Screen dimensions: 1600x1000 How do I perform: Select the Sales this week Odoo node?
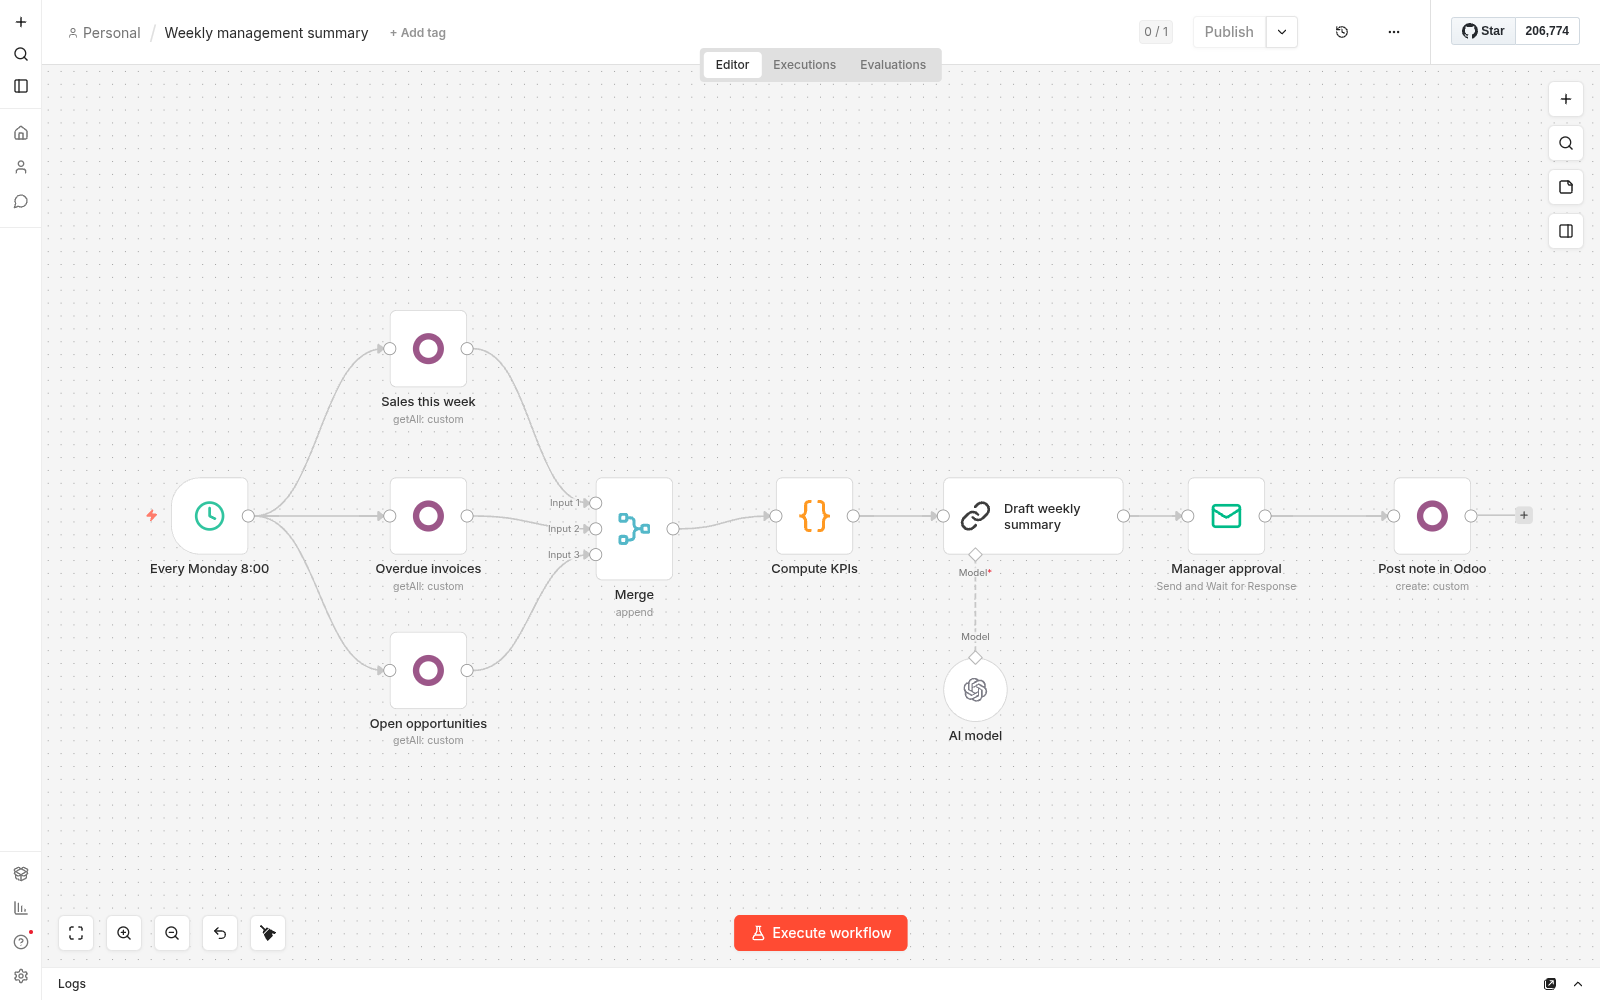click(x=428, y=349)
